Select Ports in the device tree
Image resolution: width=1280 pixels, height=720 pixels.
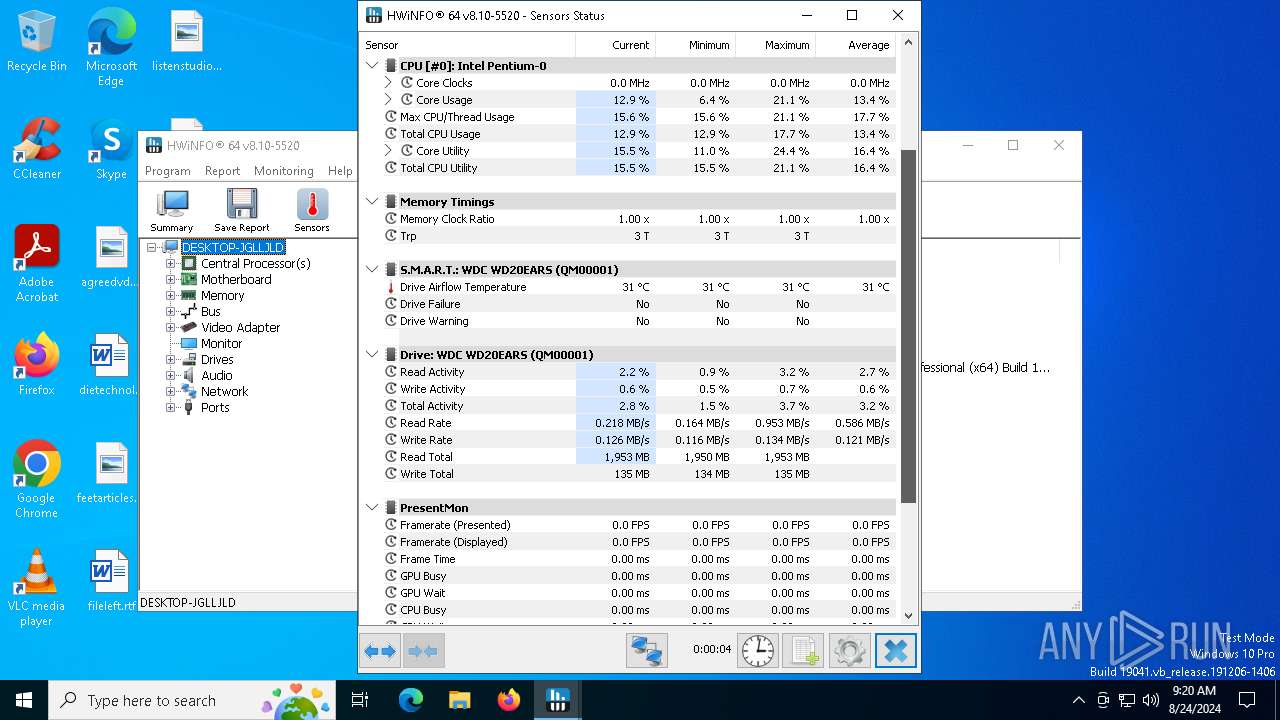(215, 408)
